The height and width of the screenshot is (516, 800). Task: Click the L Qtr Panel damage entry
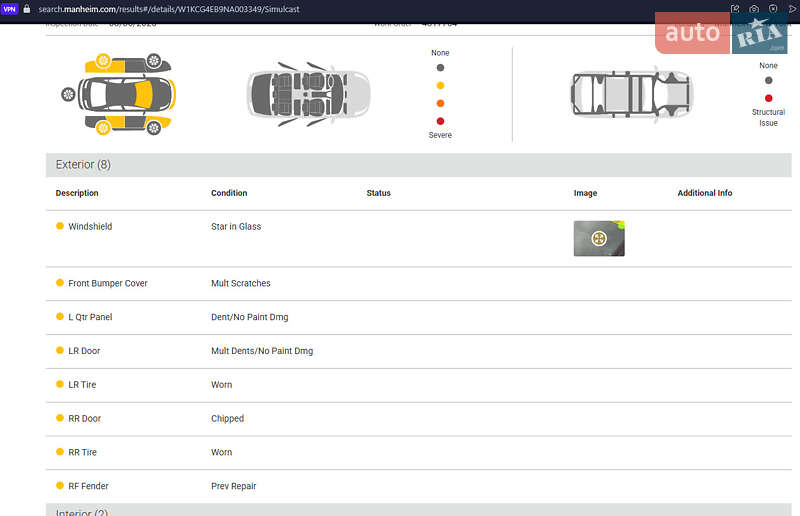pyautogui.click(x=90, y=317)
